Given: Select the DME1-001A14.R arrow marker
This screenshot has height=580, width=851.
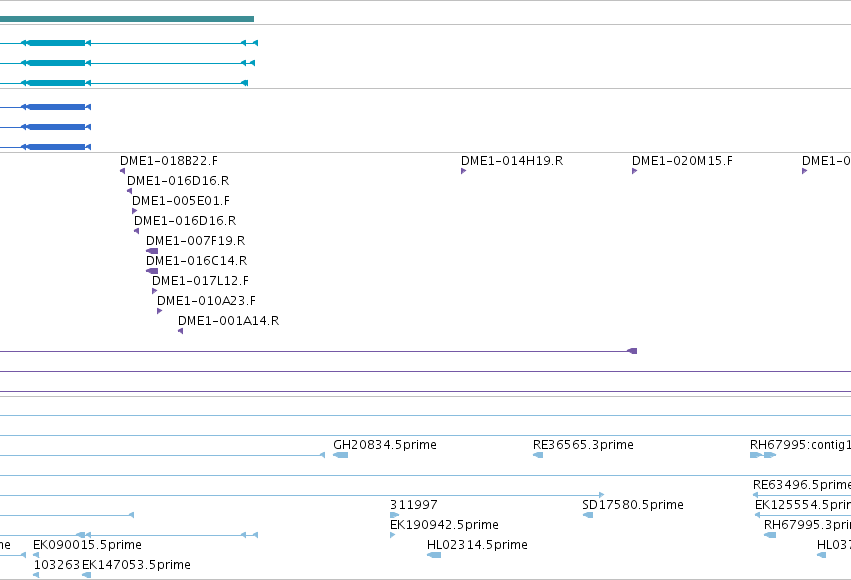Looking at the screenshot, I should click(181, 331).
